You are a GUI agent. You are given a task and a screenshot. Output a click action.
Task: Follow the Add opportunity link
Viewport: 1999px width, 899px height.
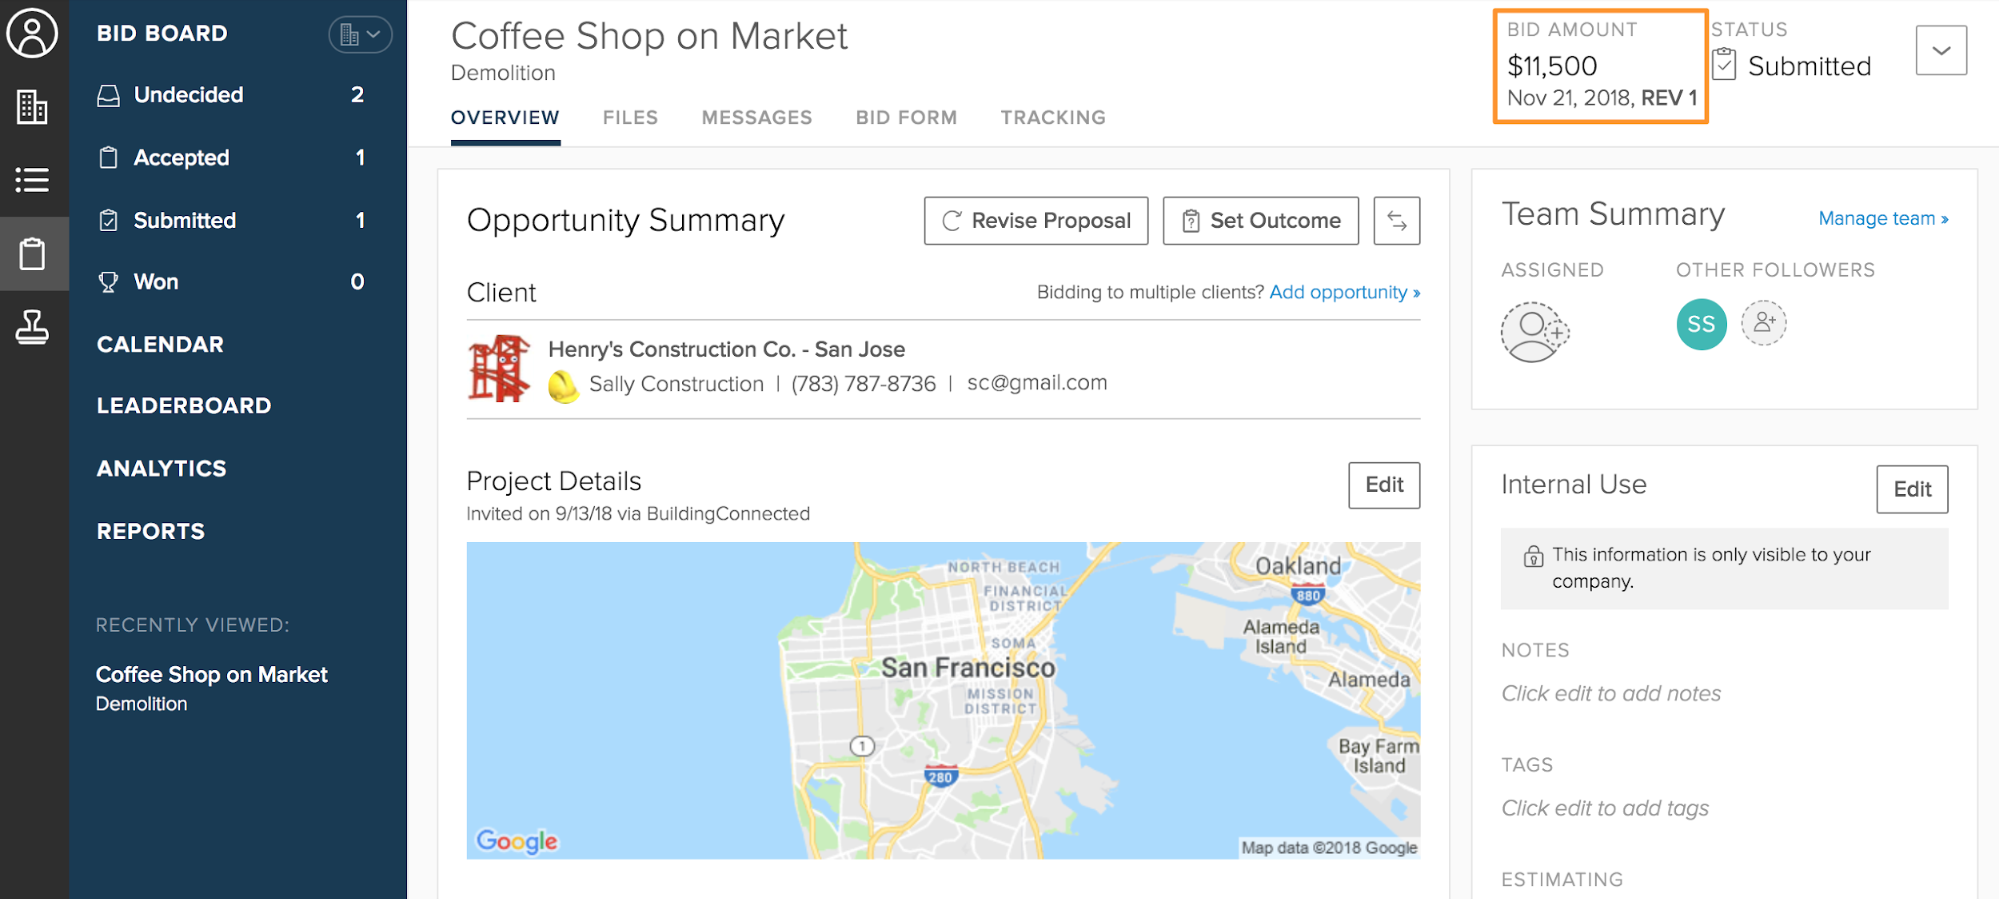click(1344, 292)
